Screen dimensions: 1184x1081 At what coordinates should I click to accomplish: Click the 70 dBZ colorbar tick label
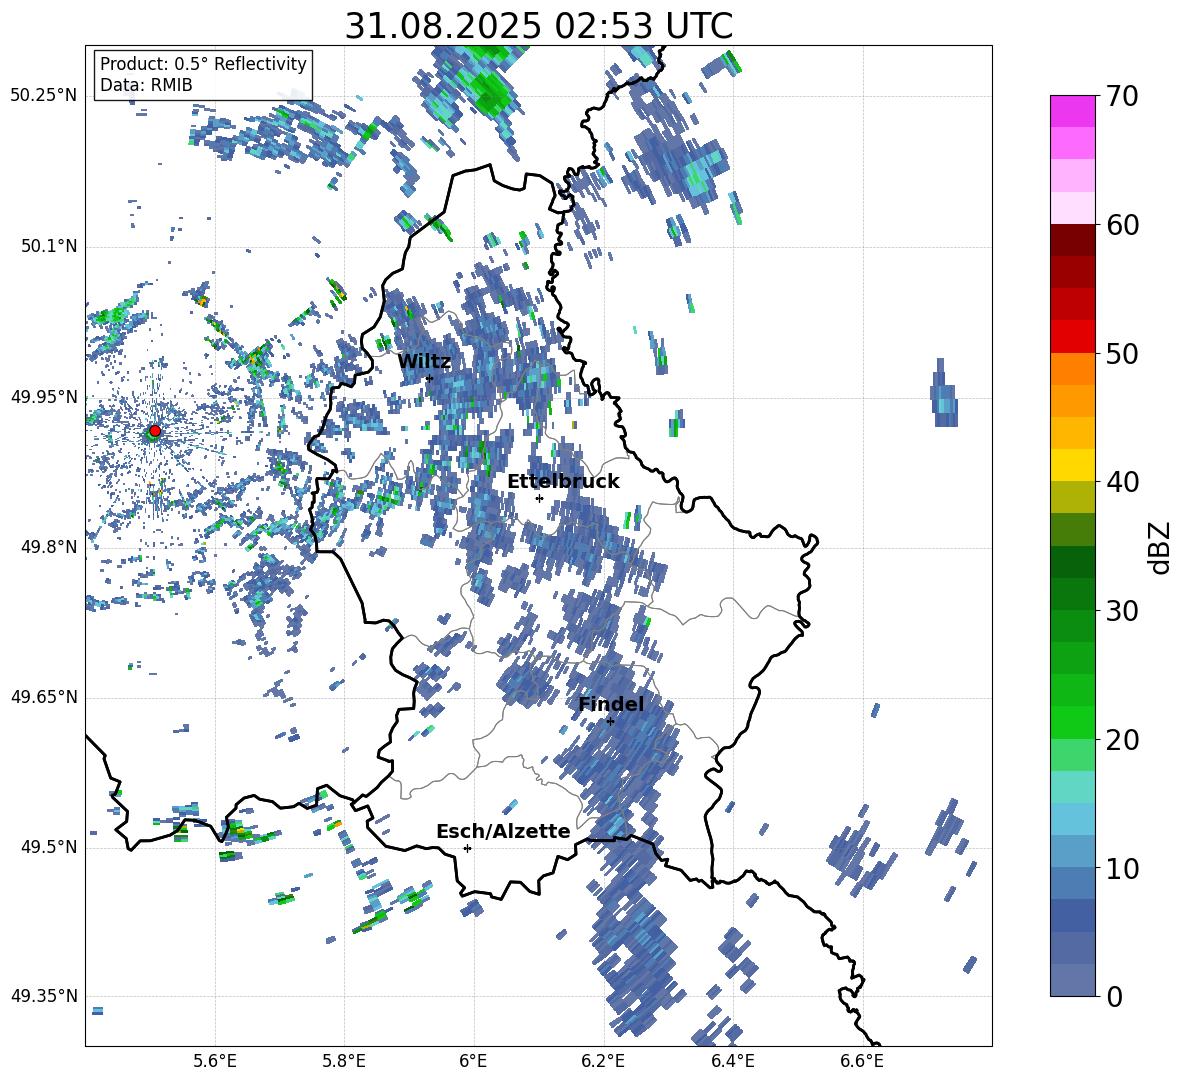click(x=1122, y=96)
